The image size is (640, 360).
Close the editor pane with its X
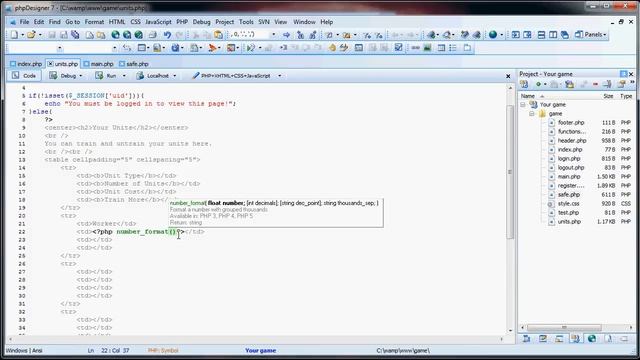coord(508,76)
